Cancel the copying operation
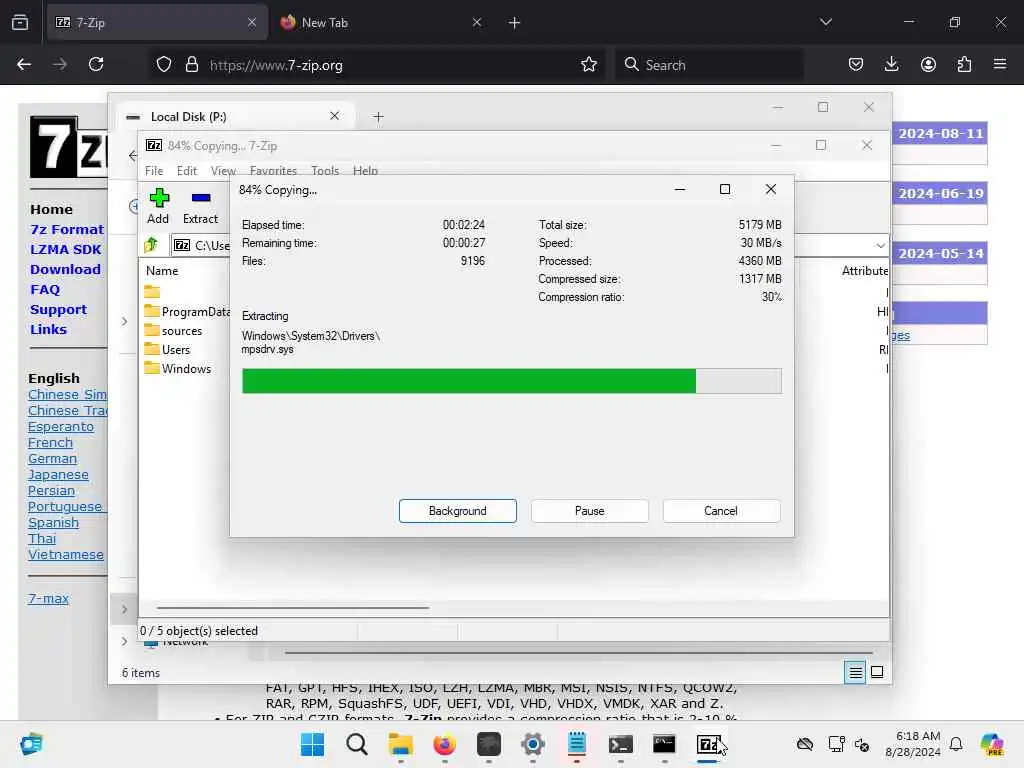 [x=721, y=511]
